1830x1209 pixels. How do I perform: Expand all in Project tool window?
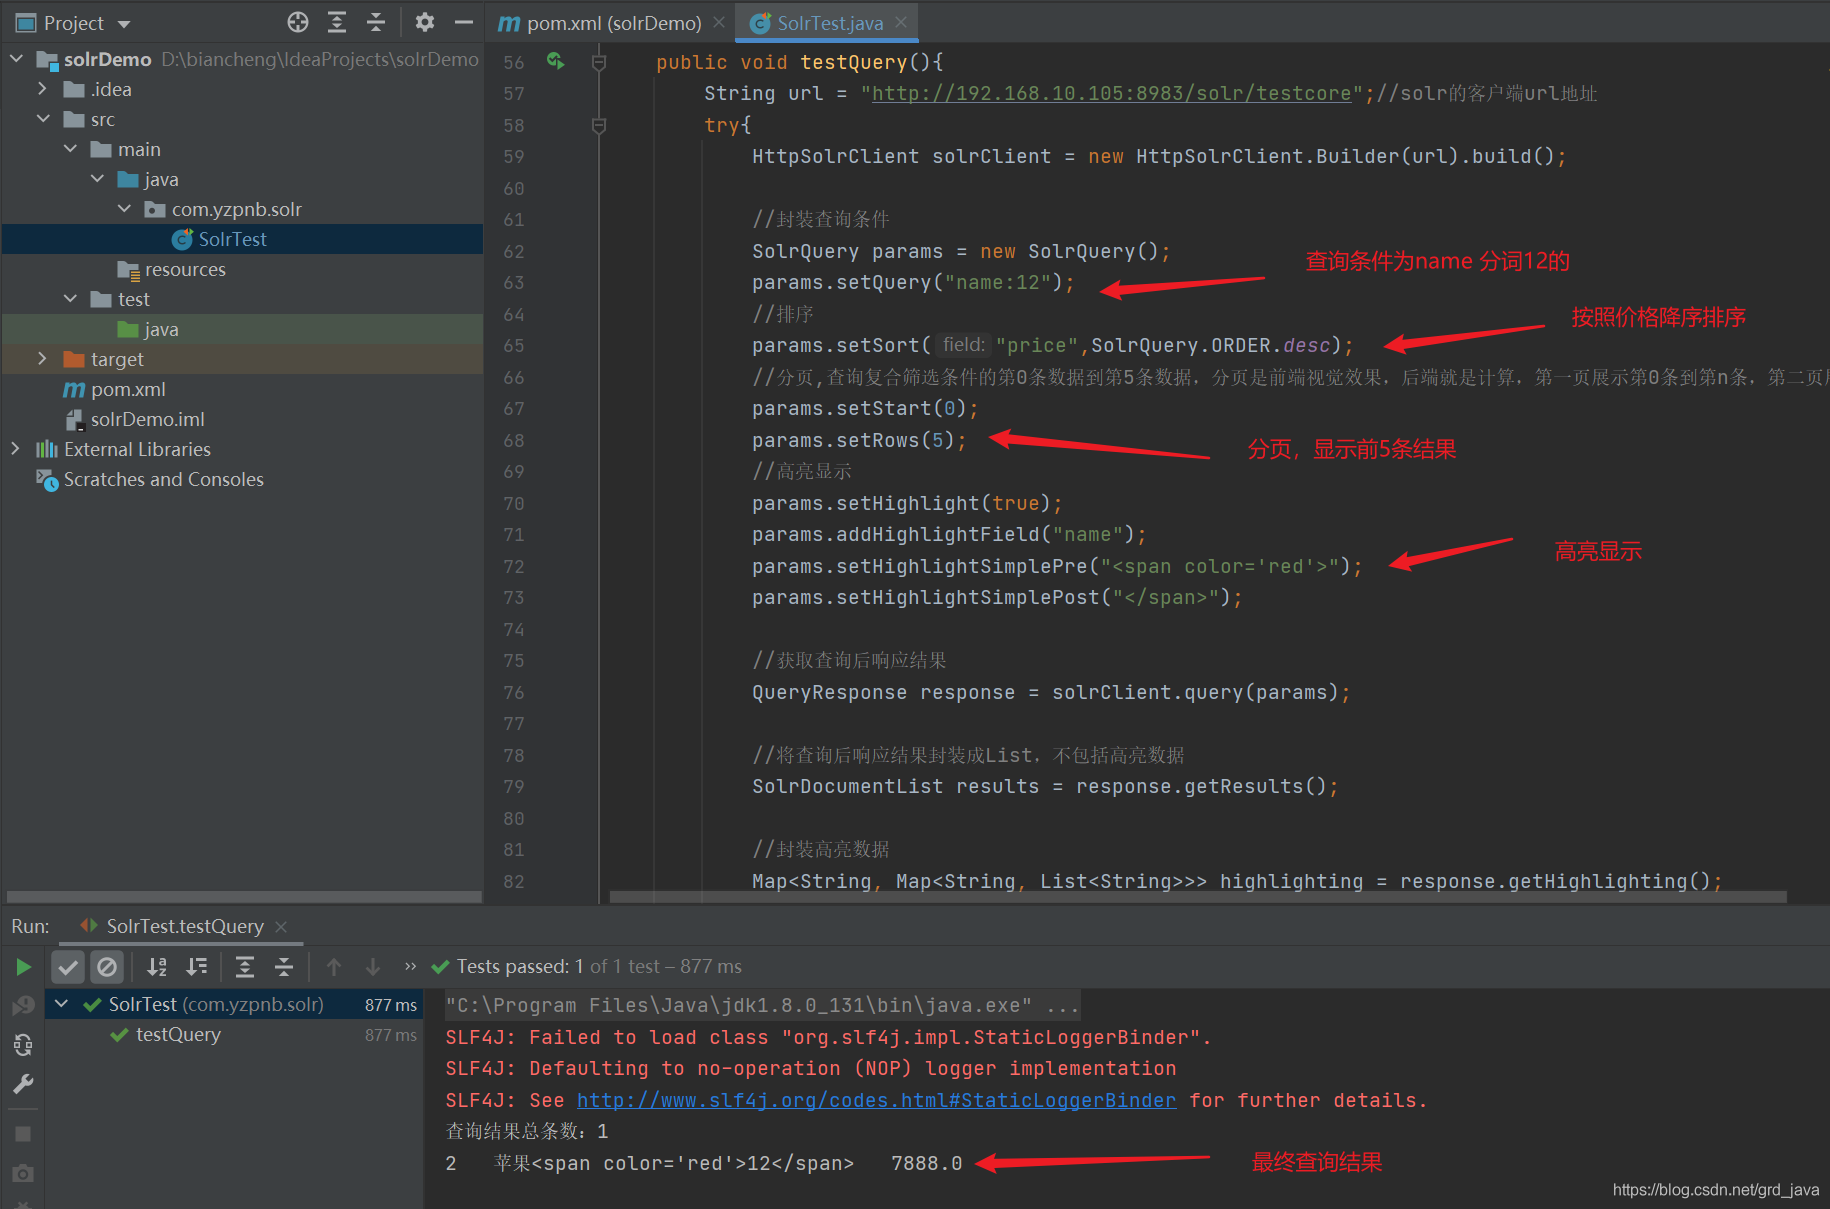point(337,22)
